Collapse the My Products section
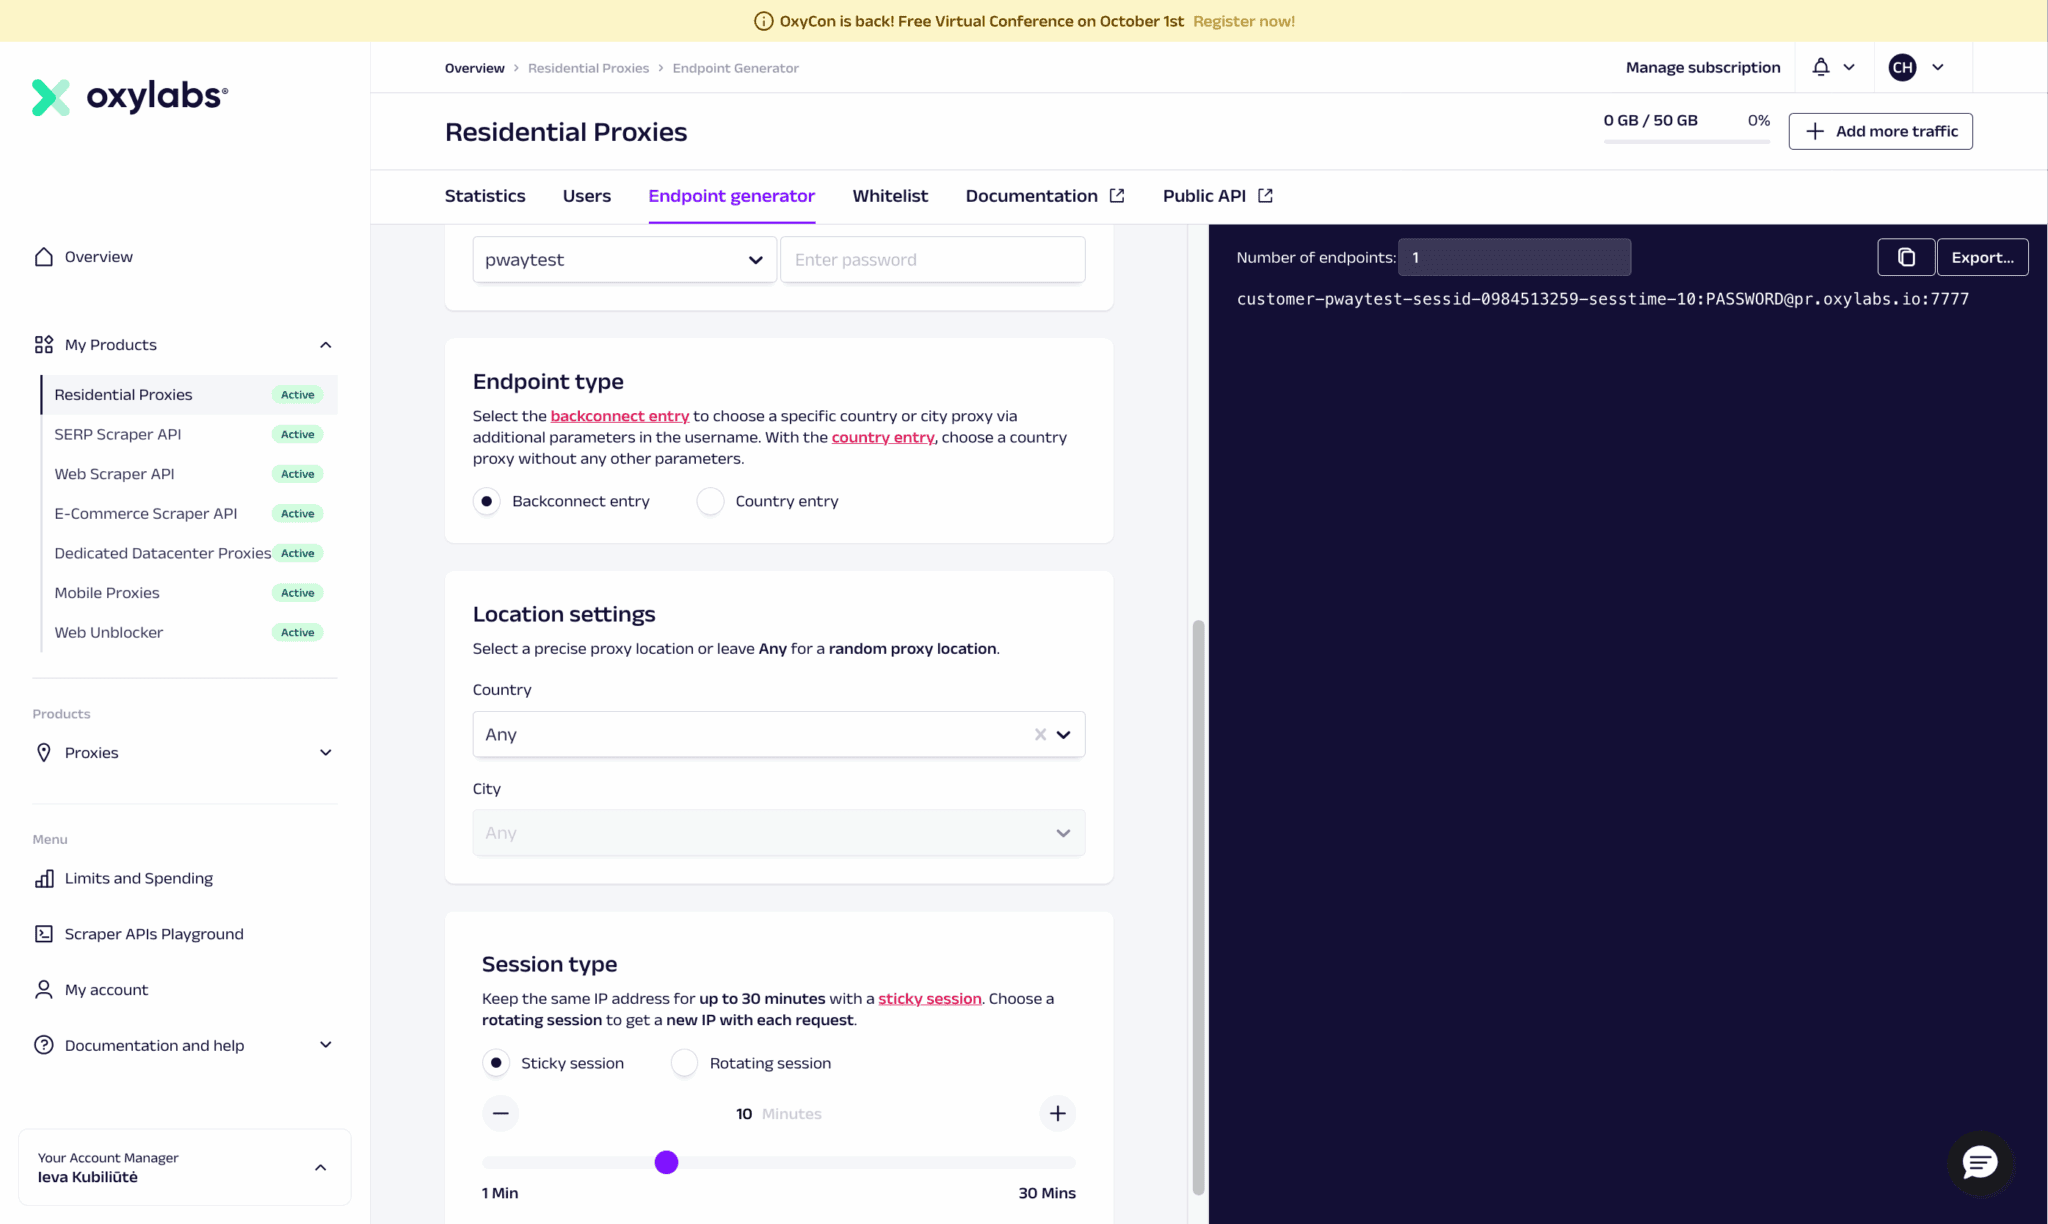Image resolution: width=2048 pixels, height=1224 pixels. point(325,345)
